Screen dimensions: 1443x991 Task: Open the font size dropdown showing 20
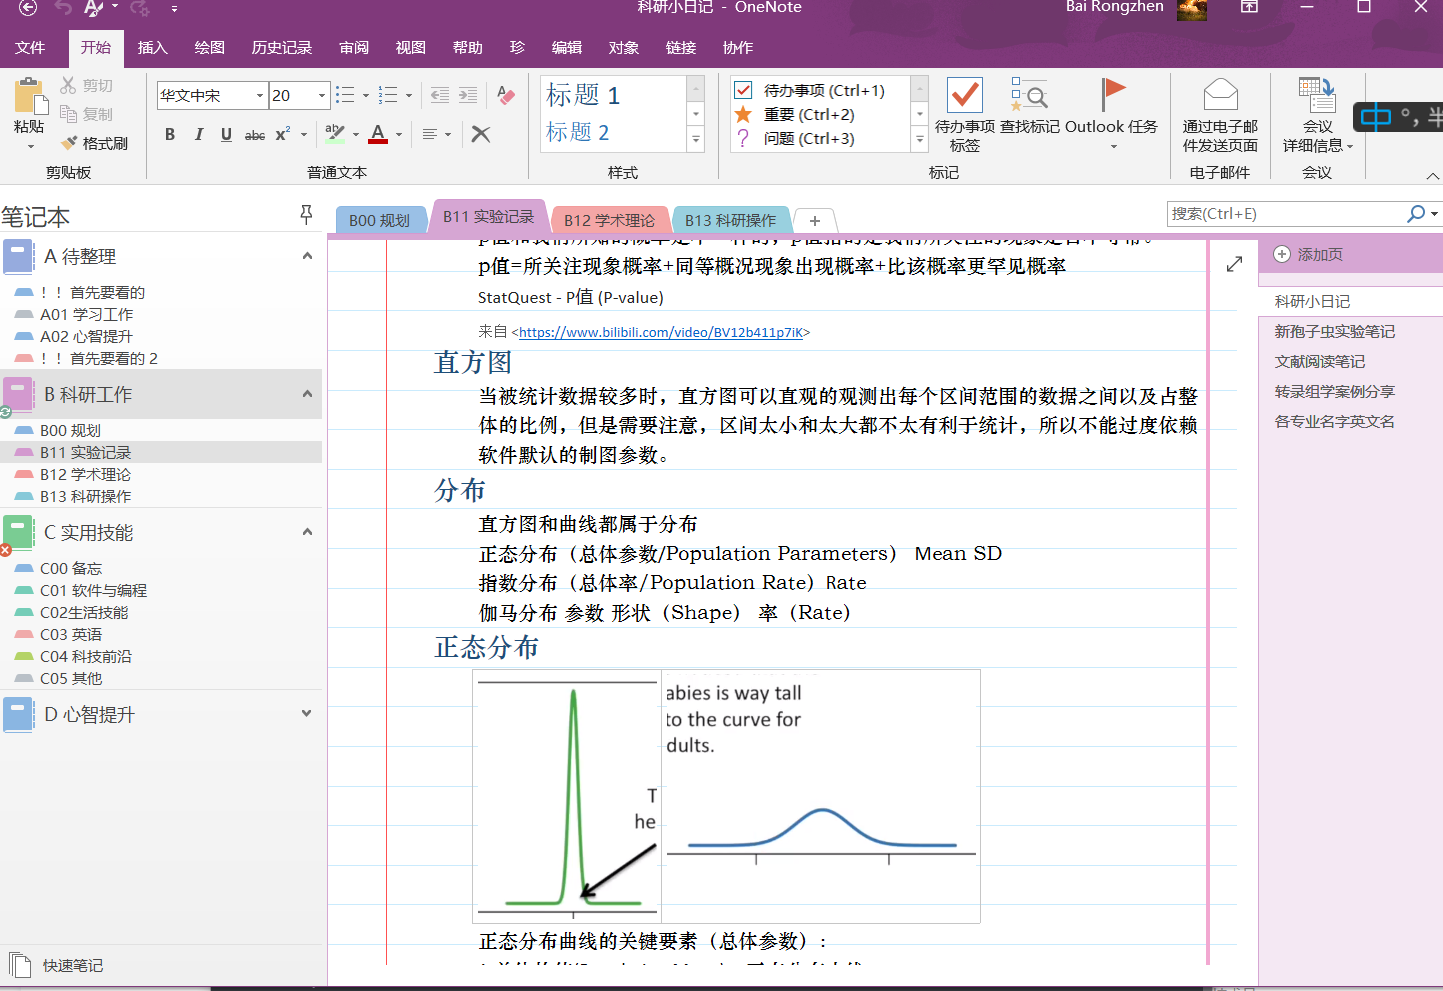click(x=321, y=96)
